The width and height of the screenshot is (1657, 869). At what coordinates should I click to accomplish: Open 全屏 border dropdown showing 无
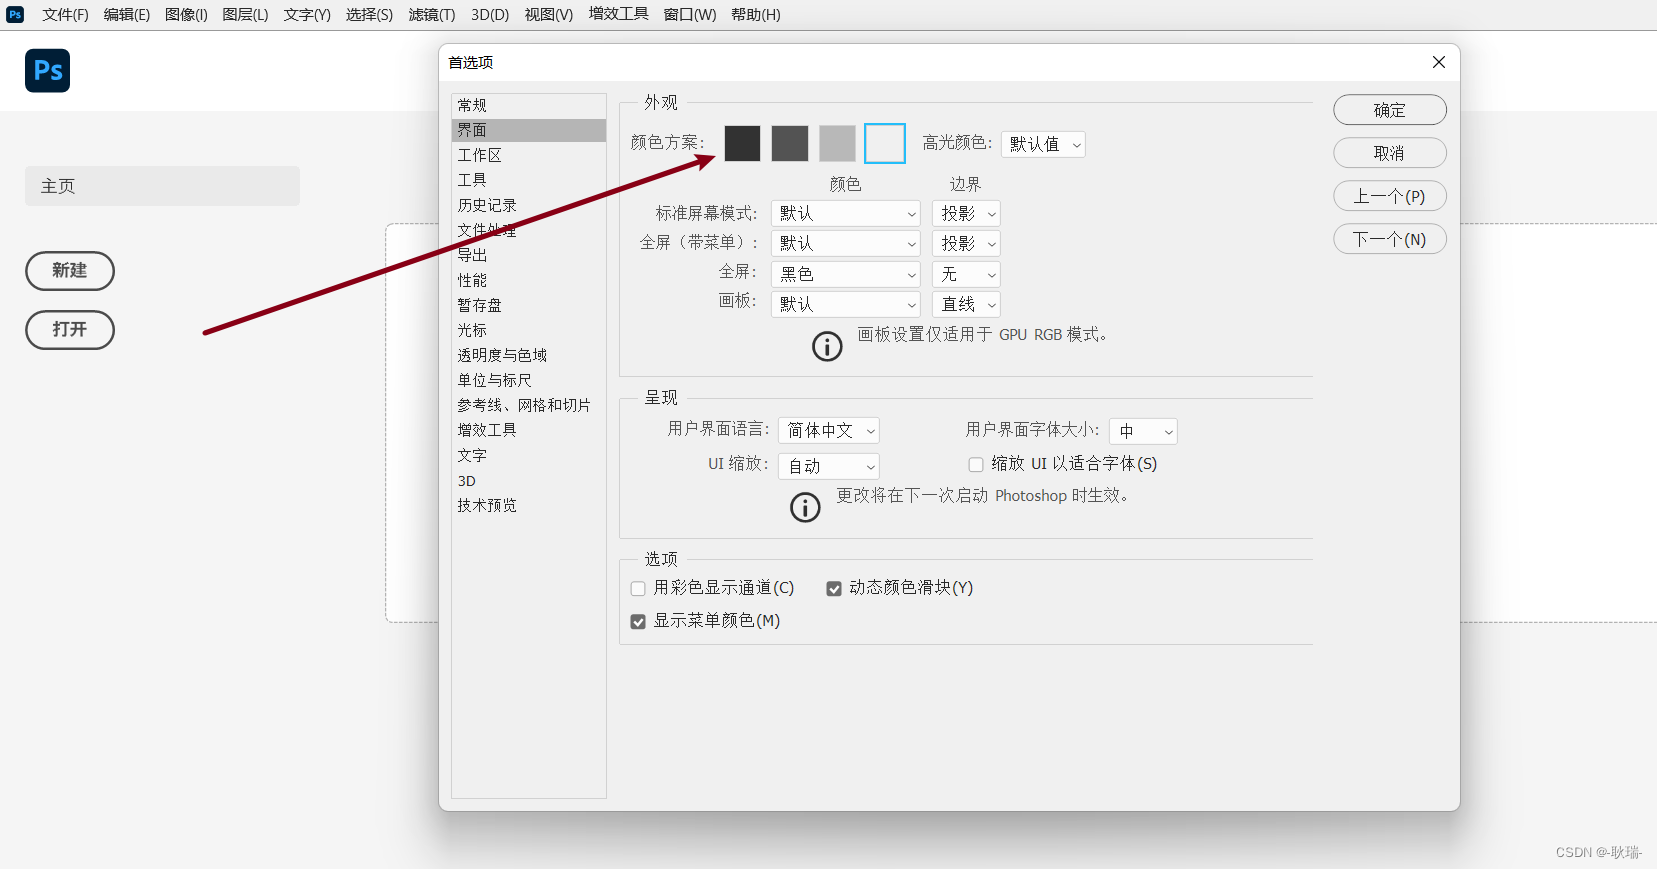point(966,274)
